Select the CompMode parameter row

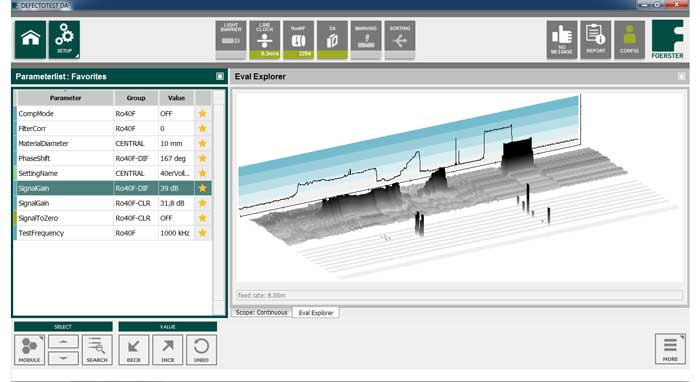(x=113, y=113)
